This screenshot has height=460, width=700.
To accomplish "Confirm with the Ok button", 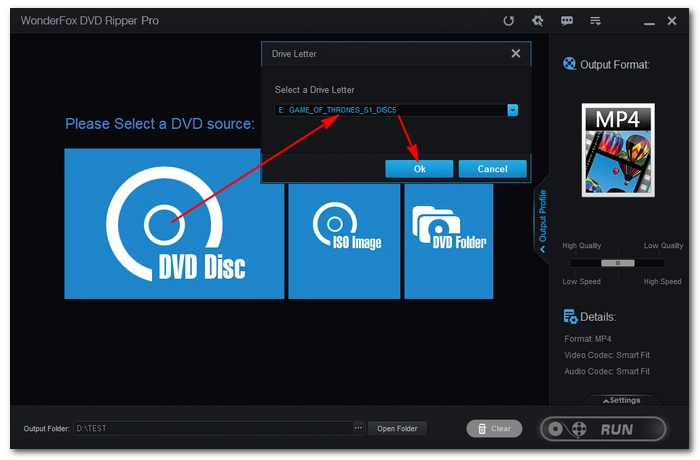I will (x=419, y=169).
